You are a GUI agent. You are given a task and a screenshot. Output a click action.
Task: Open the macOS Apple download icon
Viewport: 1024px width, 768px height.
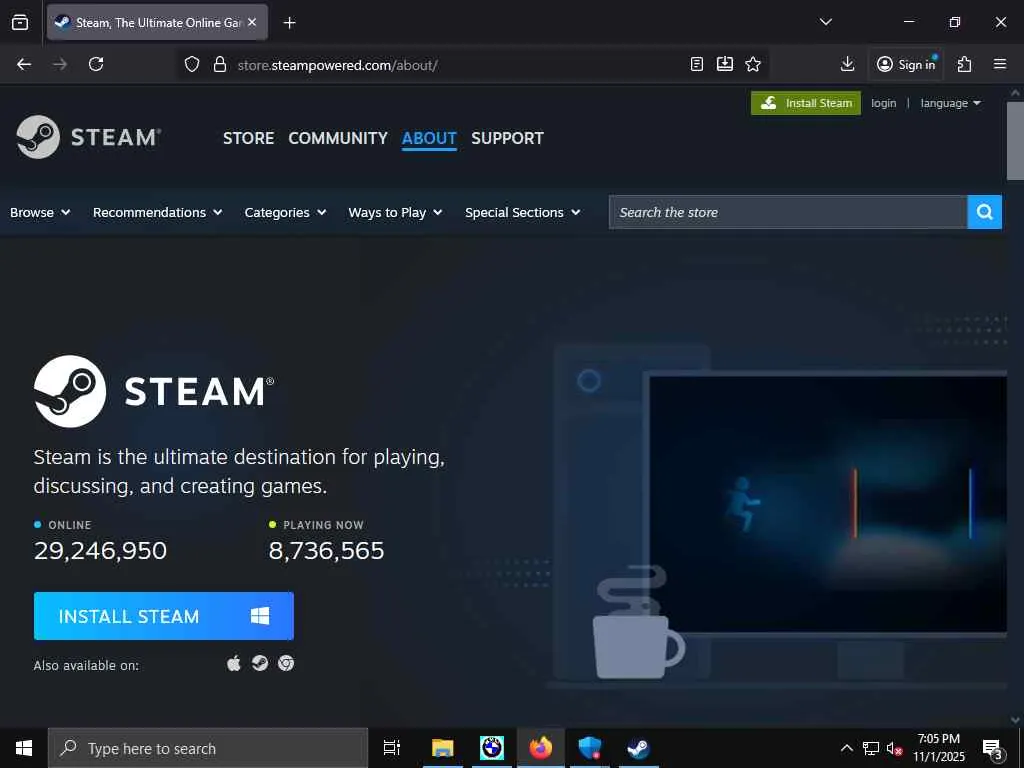tap(234, 664)
